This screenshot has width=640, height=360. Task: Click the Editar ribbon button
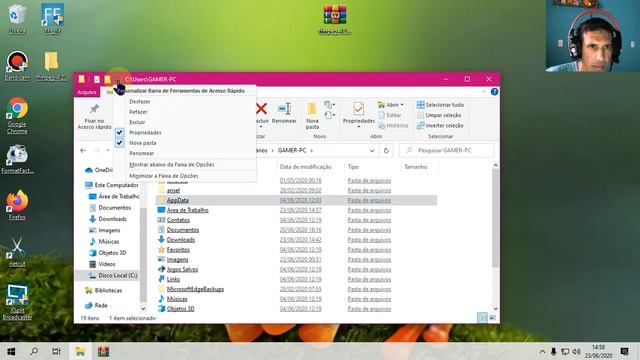click(390, 115)
